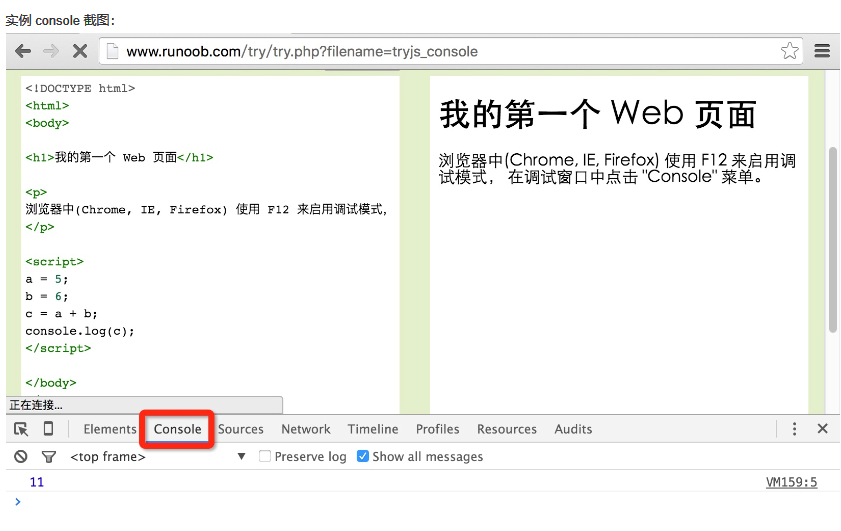Click the 'b = 6;' code line
The width and height of the screenshot is (841, 531).
tap(47, 296)
